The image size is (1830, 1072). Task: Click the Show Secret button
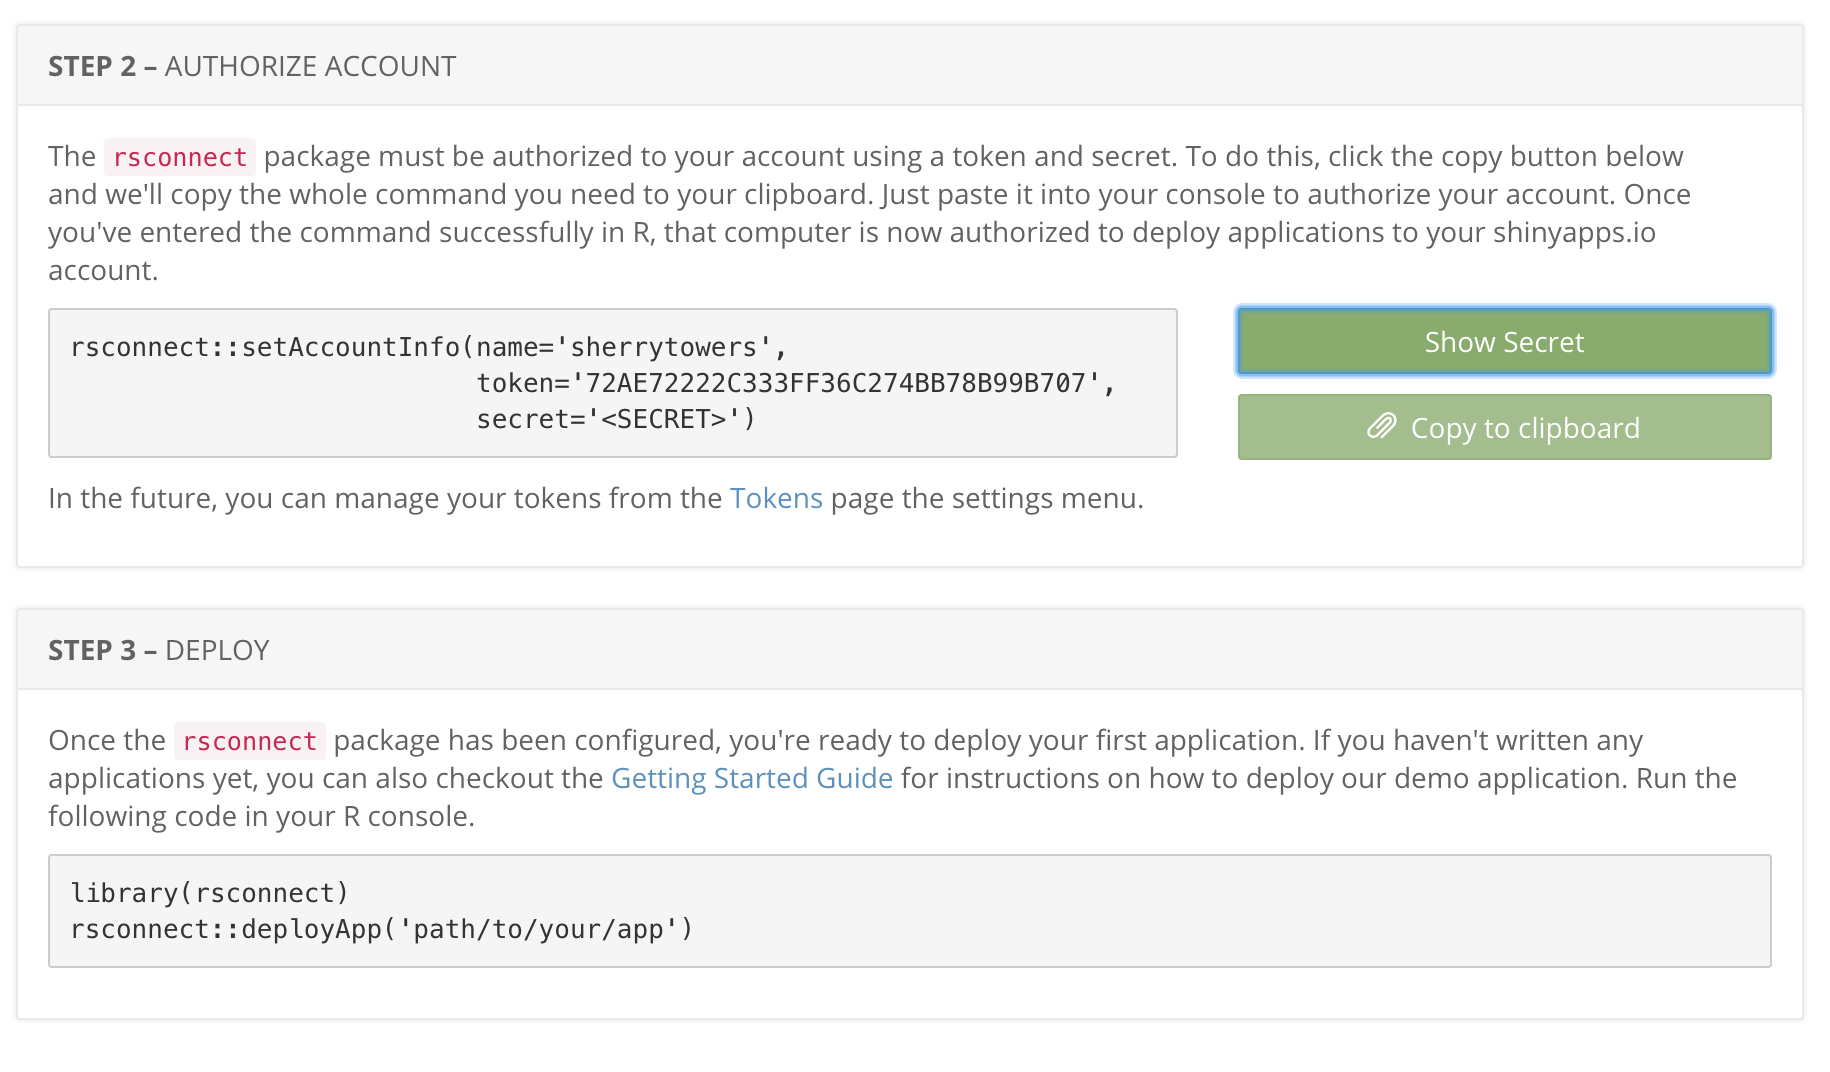coord(1504,342)
